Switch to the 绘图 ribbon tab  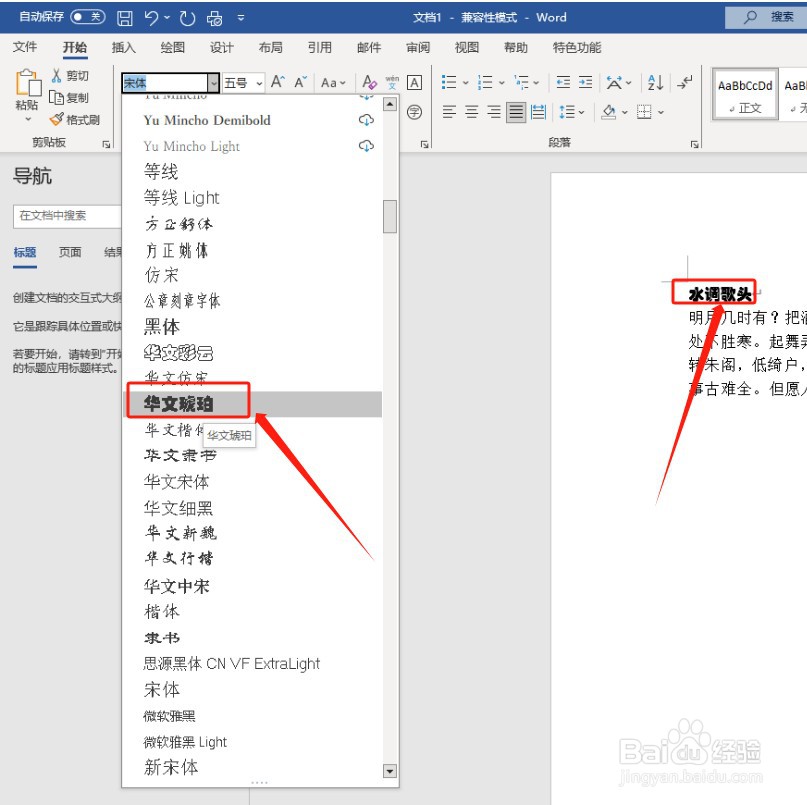(x=172, y=47)
